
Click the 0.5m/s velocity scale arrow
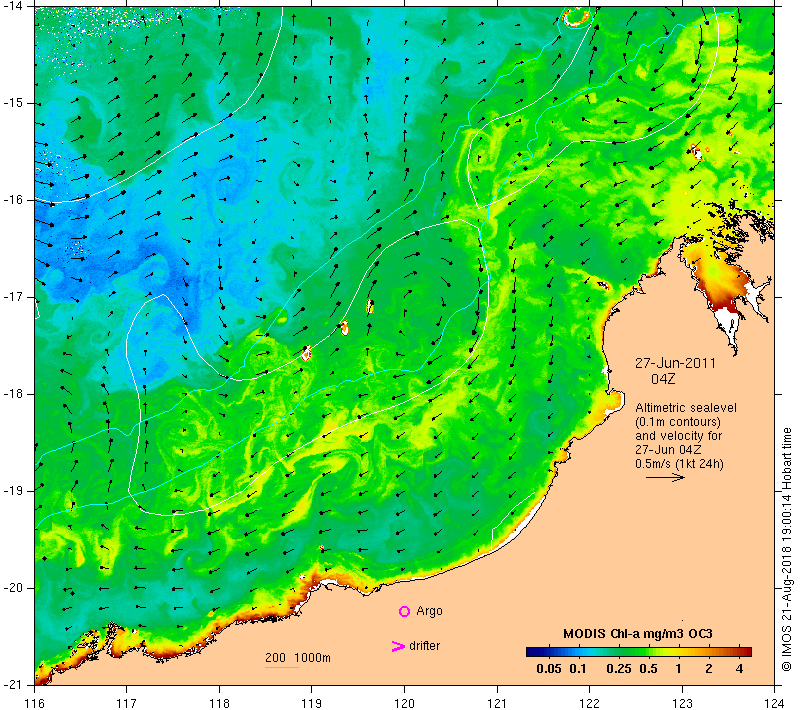click(x=665, y=477)
